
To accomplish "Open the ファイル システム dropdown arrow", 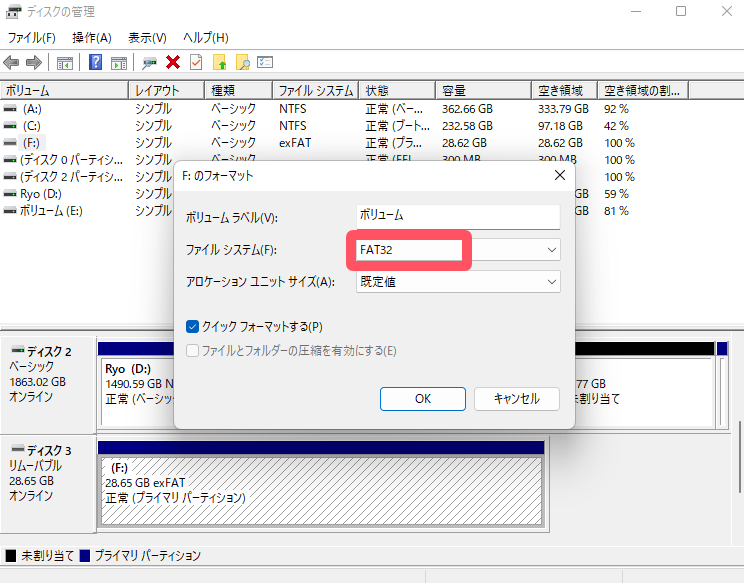I will click(551, 250).
